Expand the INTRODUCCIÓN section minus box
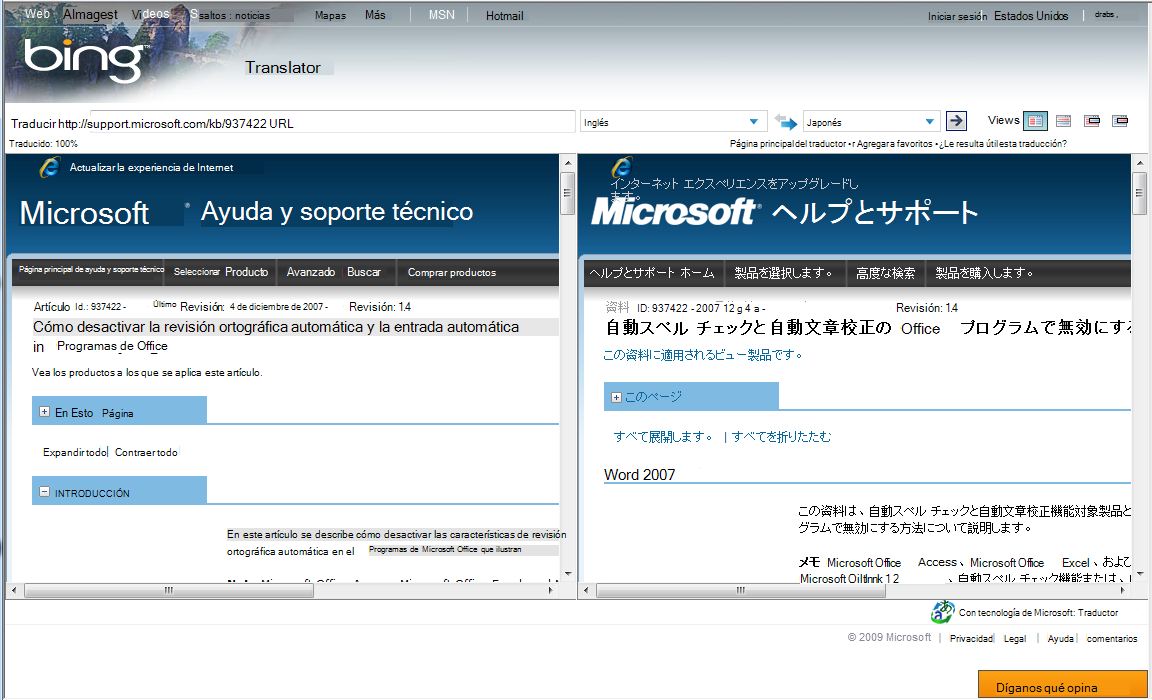 click(x=42, y=491)
